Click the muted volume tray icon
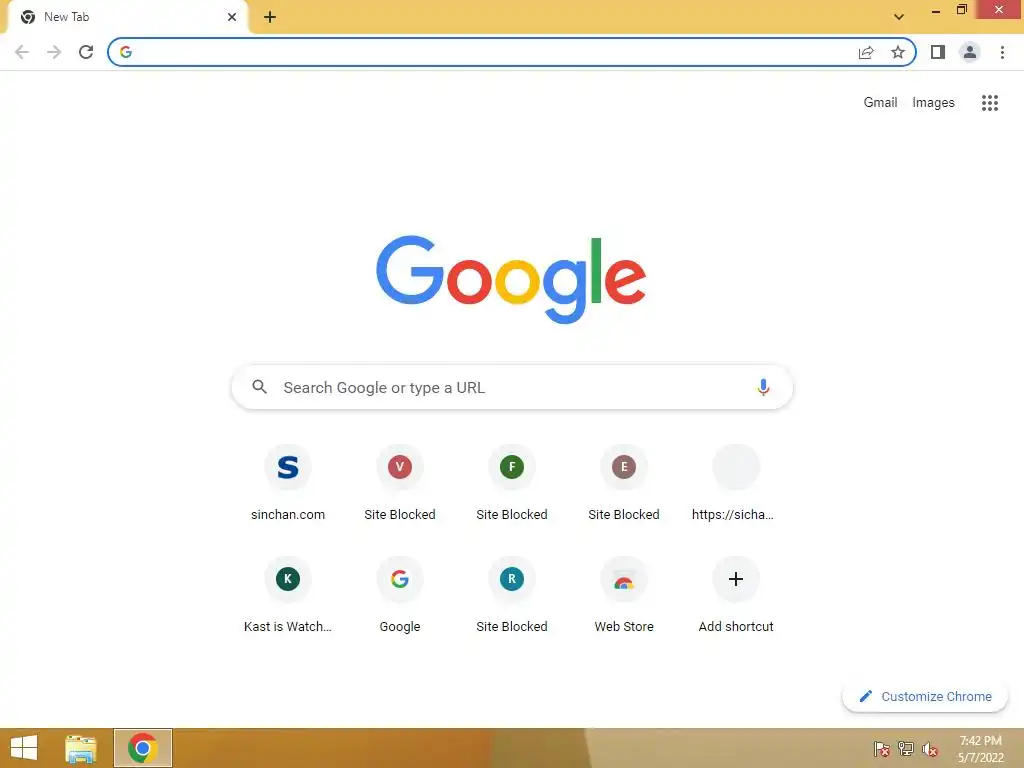The image size is (1024, 768). click(x=929, y=749)
